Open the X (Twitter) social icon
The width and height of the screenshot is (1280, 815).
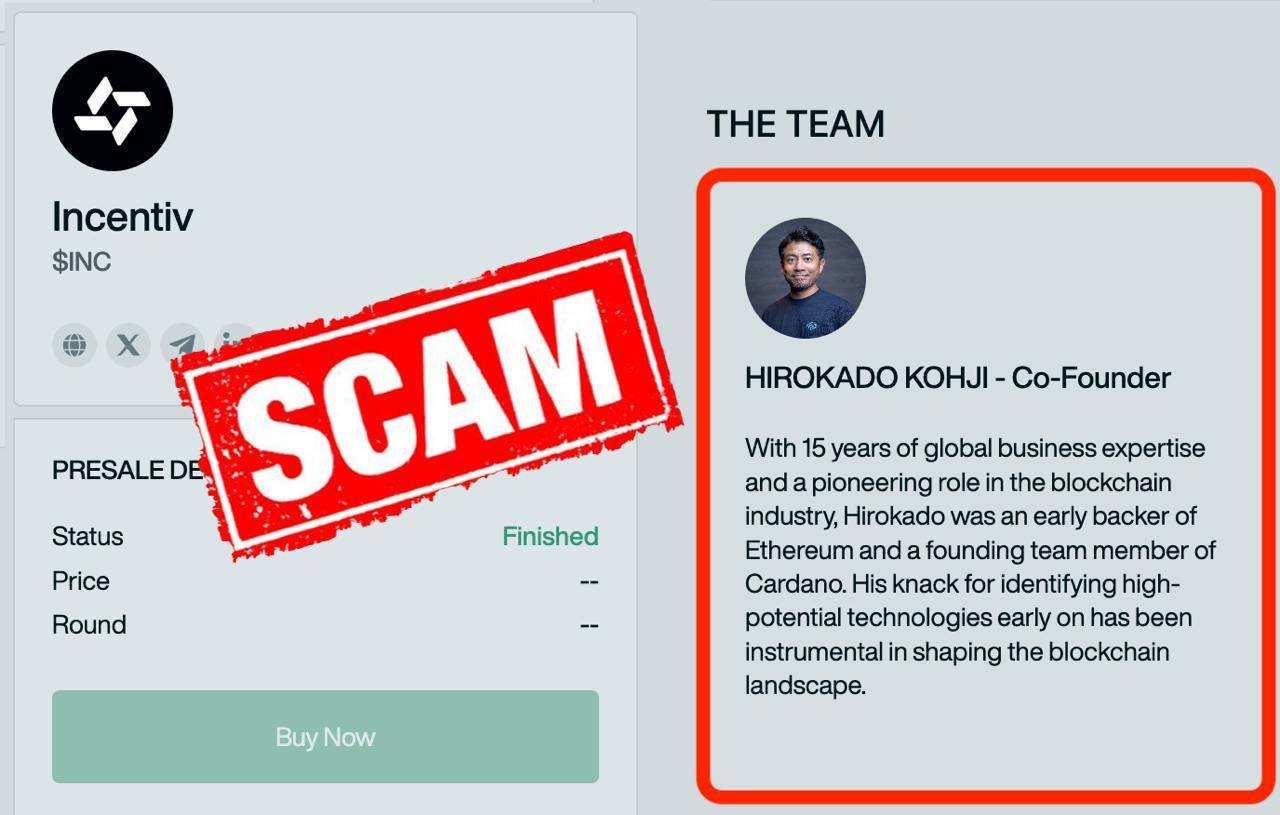click(x=128, y=345)
